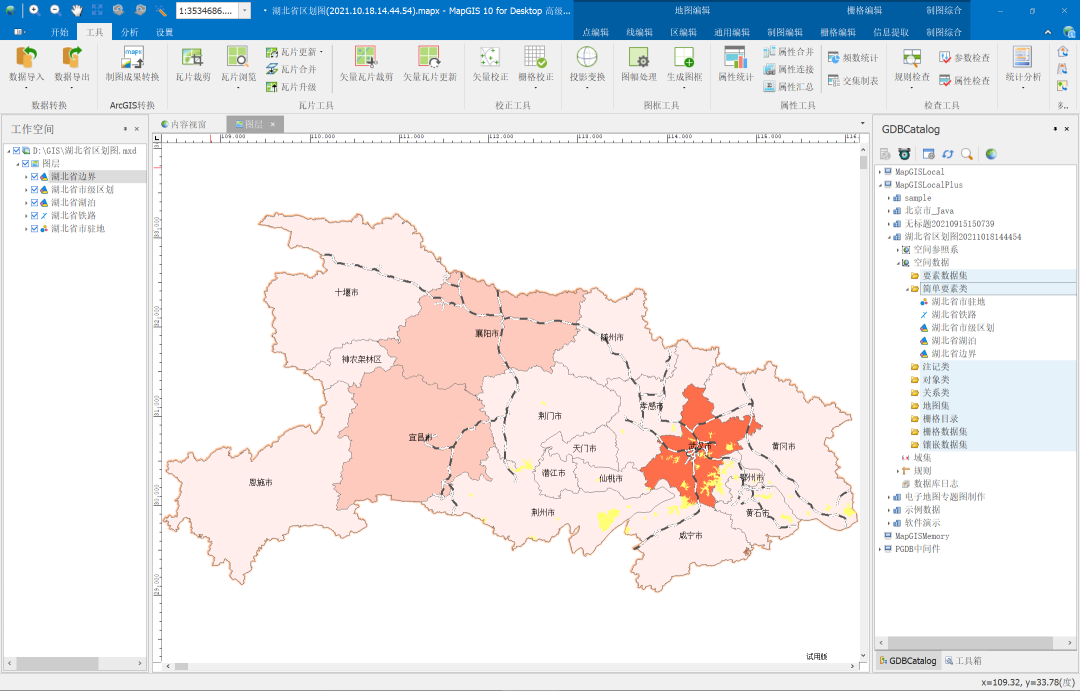The image size is (1080, 691).
Task: Toggle checkbox for 湖北省边界 layer
Action: pyautogui.click(x=34, y=177)
